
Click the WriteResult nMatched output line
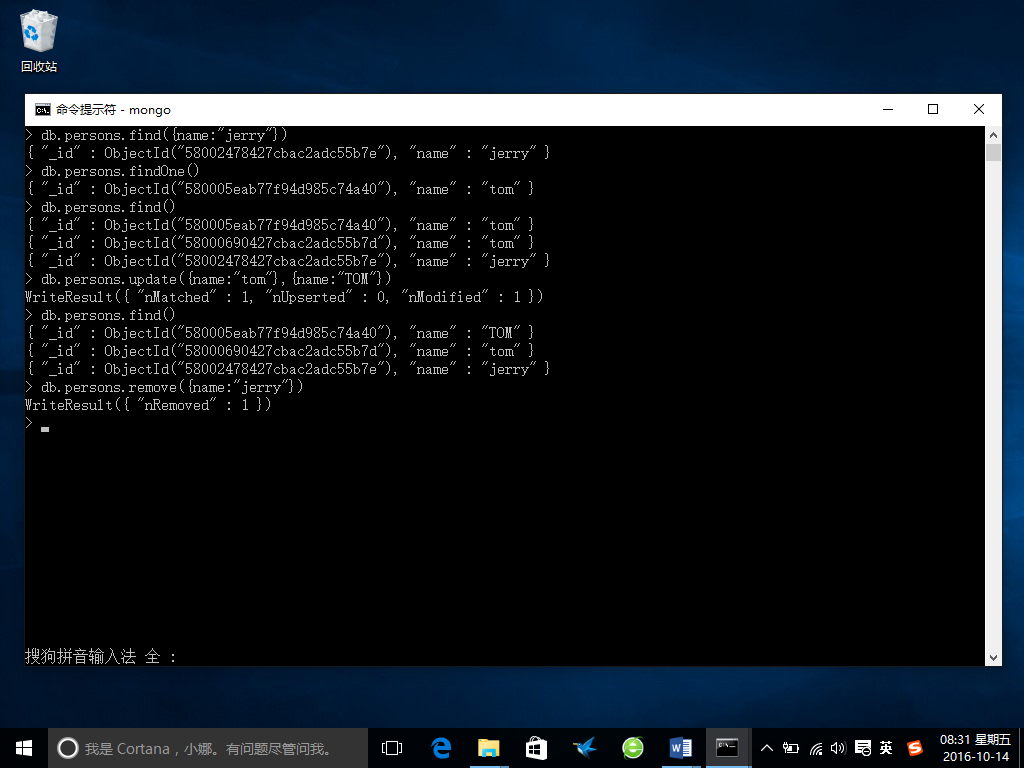click(x=284, y=297)
